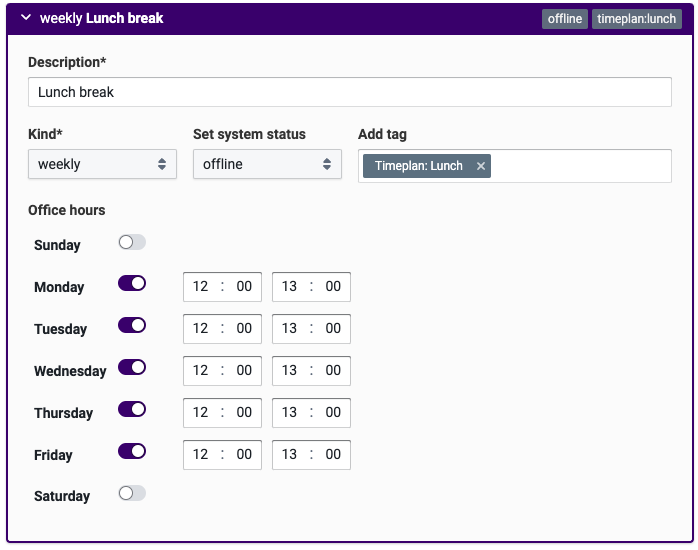Viewport: 698px width, 550px height.
Task: Enable Saturday office hours
Action: coord(132,493)
